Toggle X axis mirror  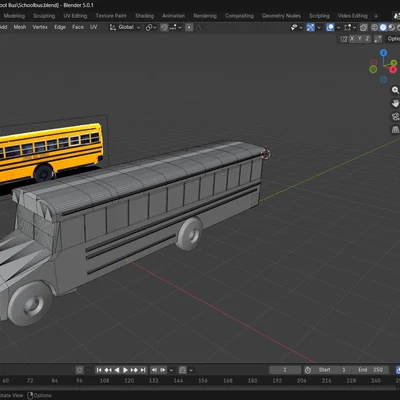352,39
